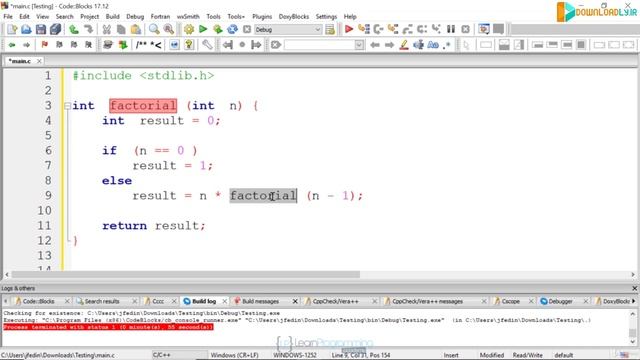Image resolution: width=640 pixels, height=360 pixels.
Task: Build and run icon
Action: pyautogui.click(x=218, y=29)
